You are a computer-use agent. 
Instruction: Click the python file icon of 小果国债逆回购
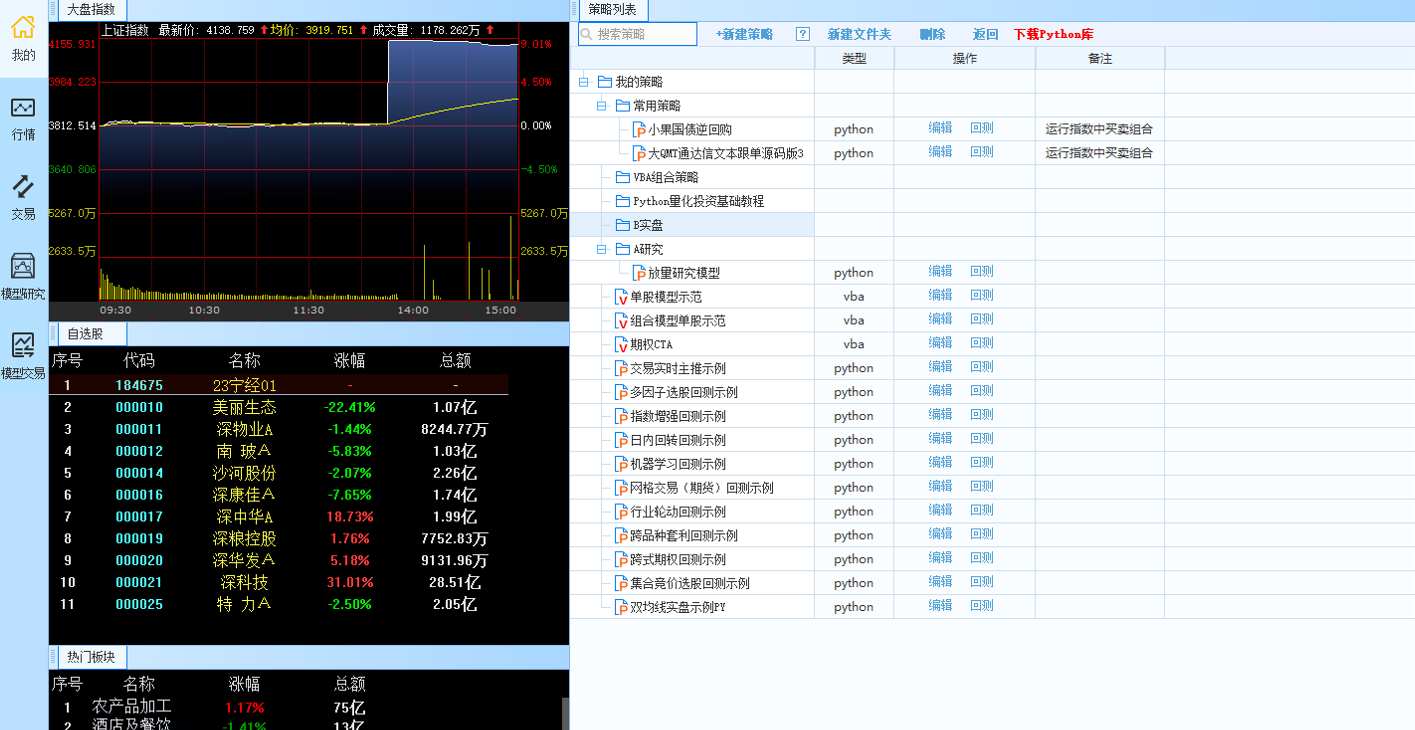tap(639, 129)
